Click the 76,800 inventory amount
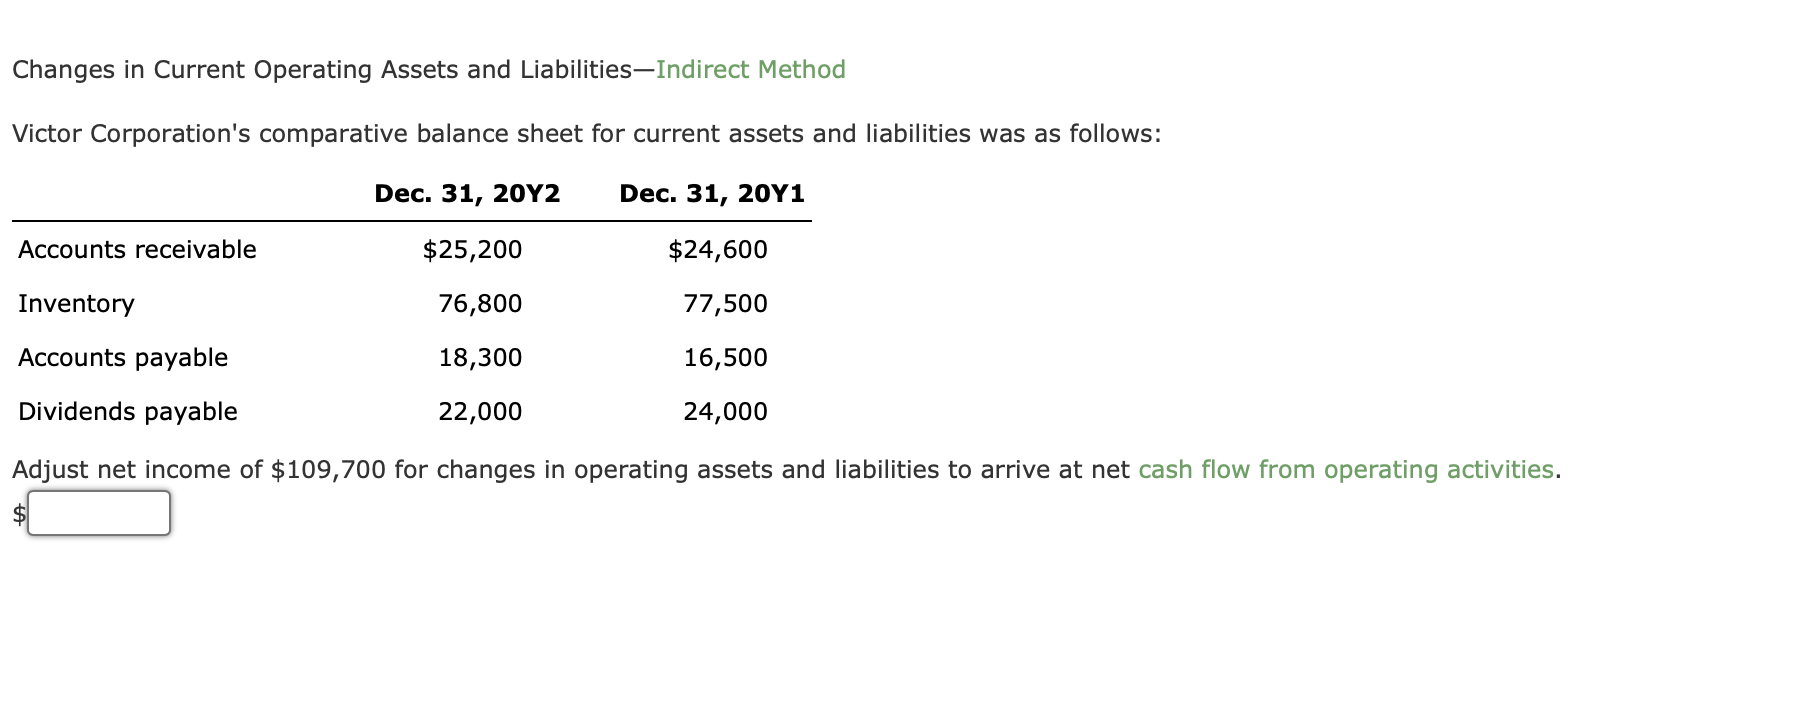The image size is (1818, 720). (x=481, y=303)
